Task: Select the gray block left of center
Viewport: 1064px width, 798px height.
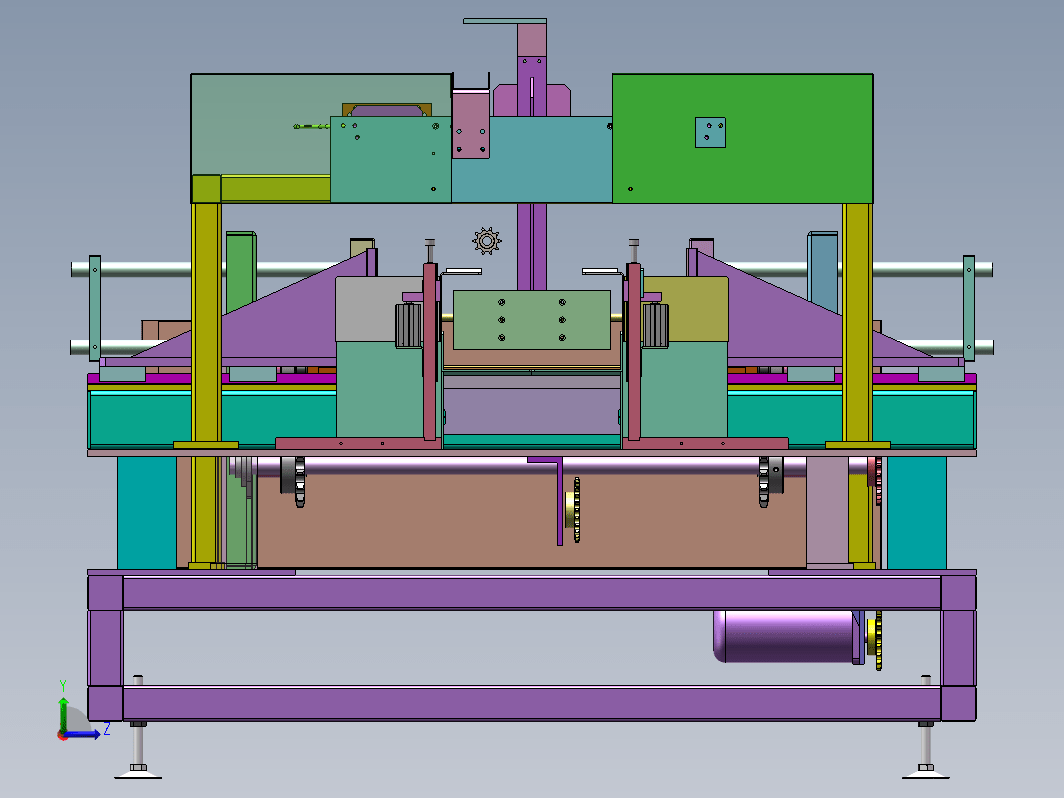Action: pos(370,309)
